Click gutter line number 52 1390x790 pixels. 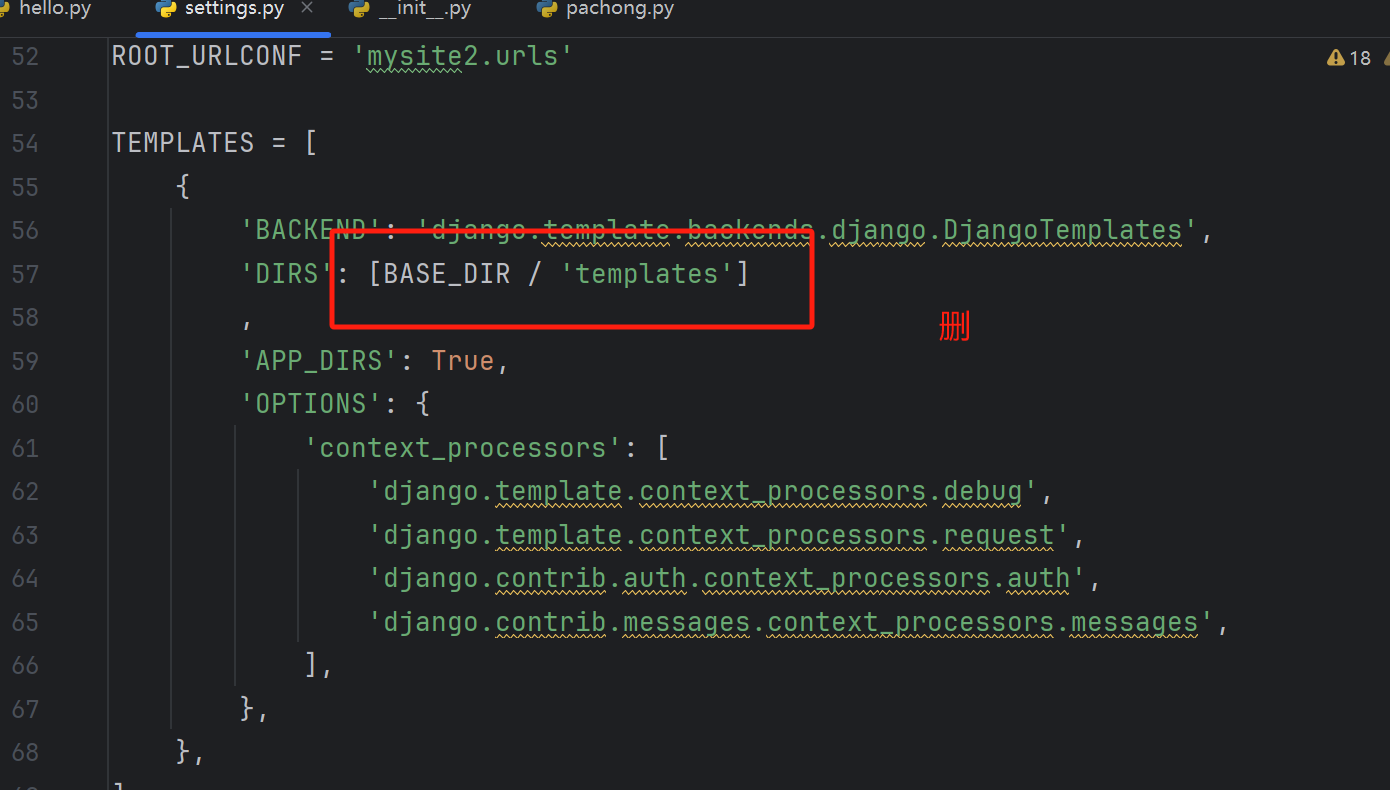pyautogui.click(x=25, y=56)
